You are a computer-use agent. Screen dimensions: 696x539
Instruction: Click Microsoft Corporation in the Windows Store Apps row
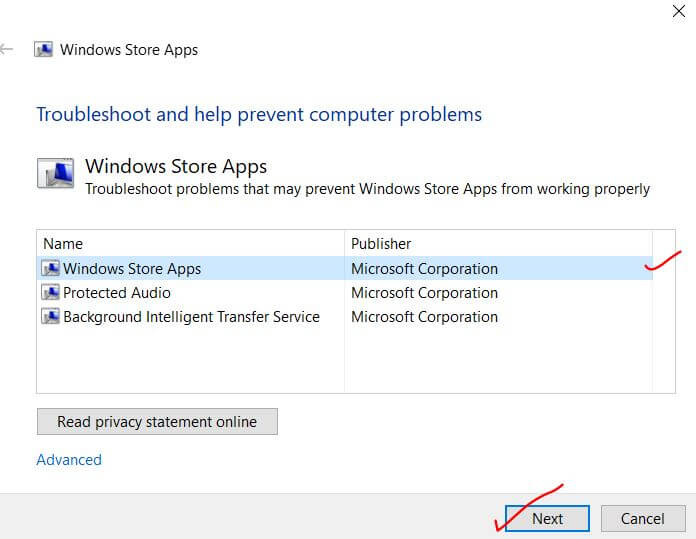pos(424,269)
